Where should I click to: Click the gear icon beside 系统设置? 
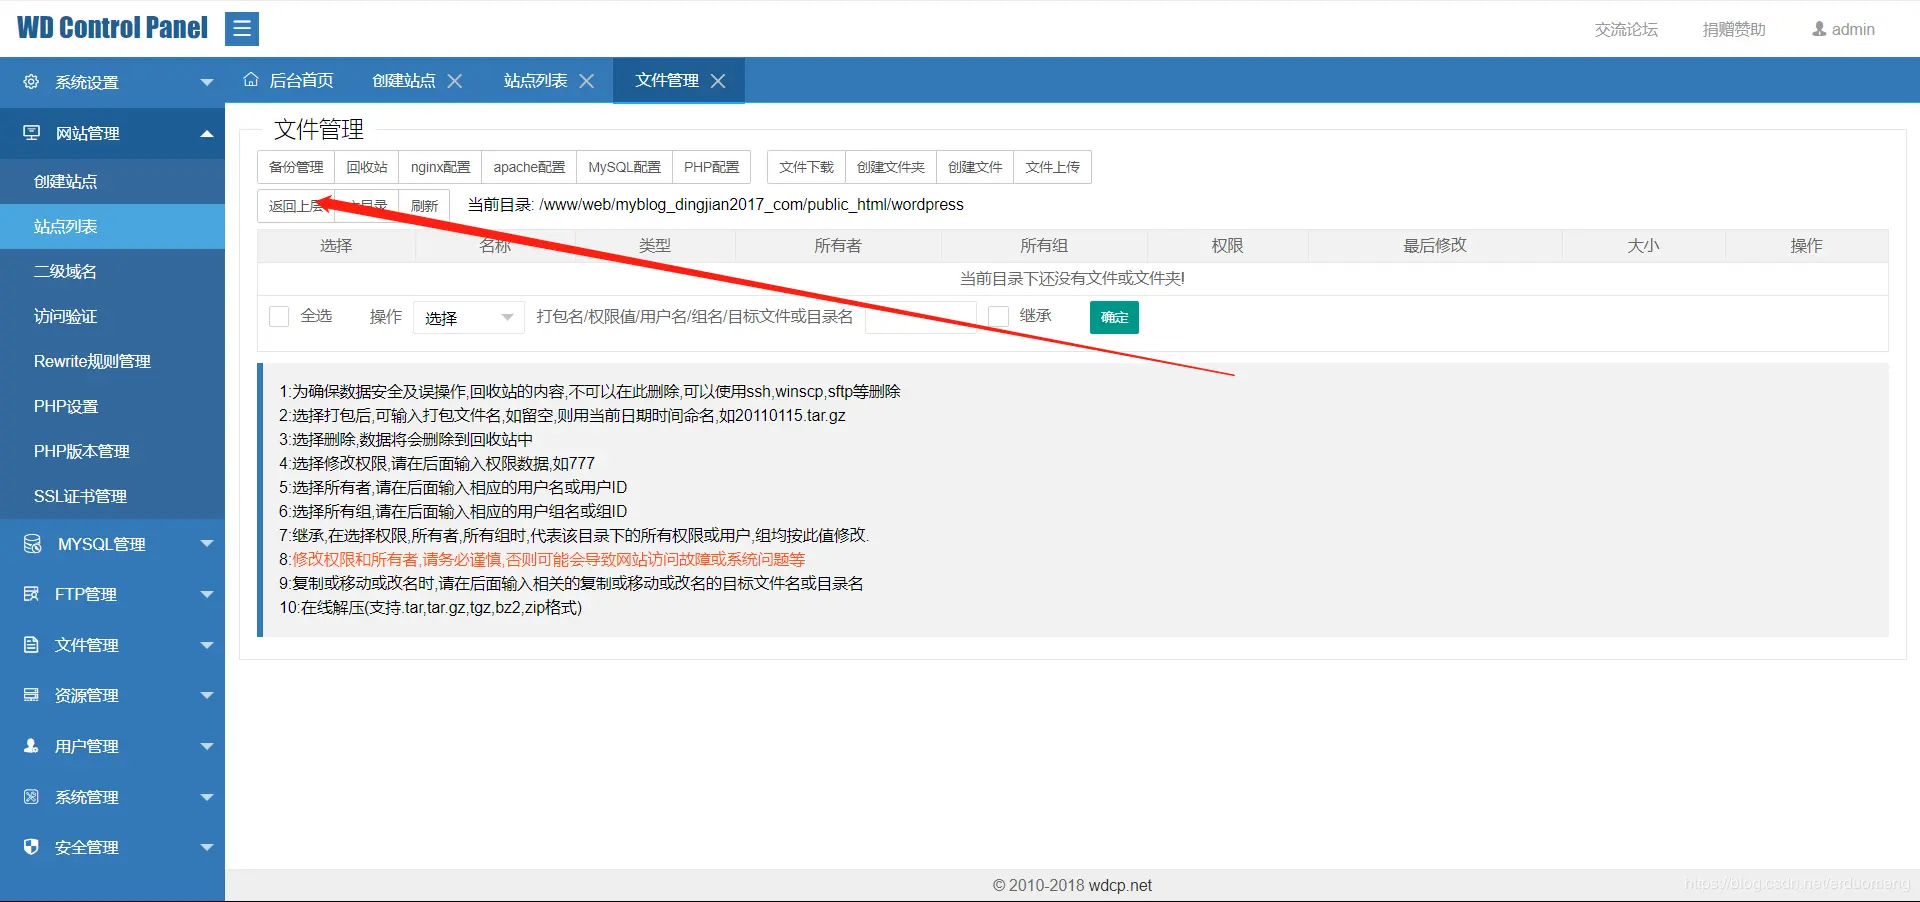(31, 82)
